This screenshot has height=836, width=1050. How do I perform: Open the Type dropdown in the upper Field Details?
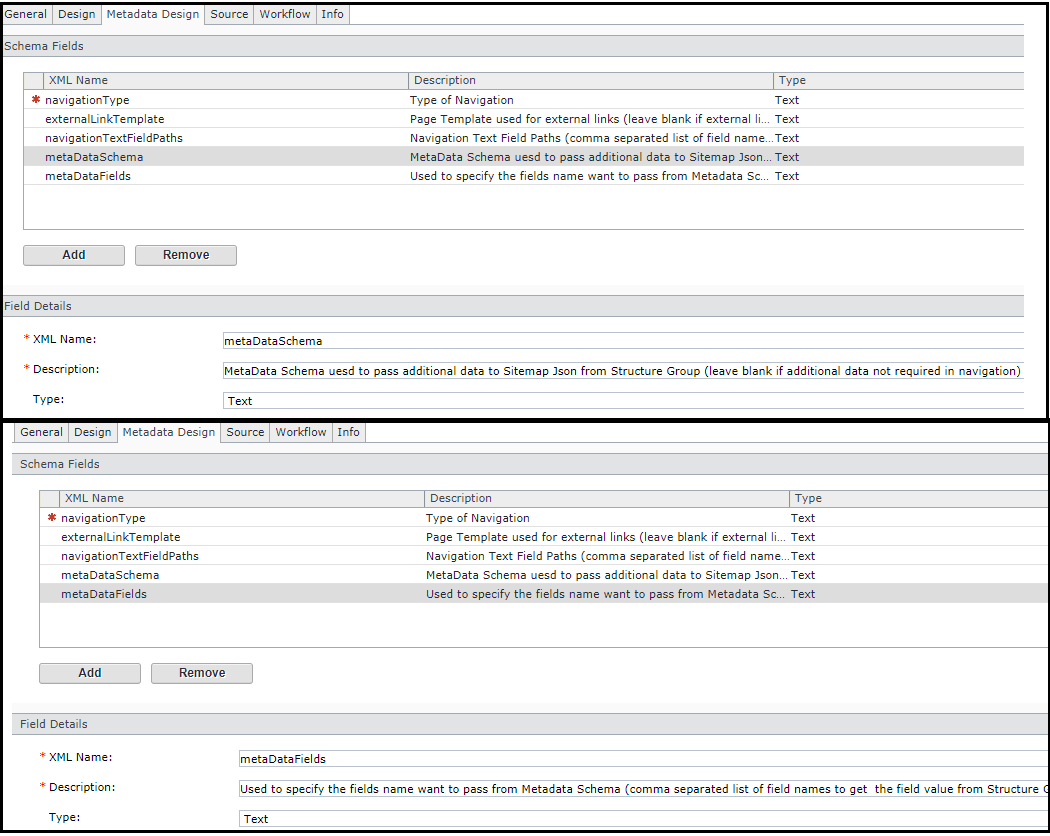pos(622,401)
